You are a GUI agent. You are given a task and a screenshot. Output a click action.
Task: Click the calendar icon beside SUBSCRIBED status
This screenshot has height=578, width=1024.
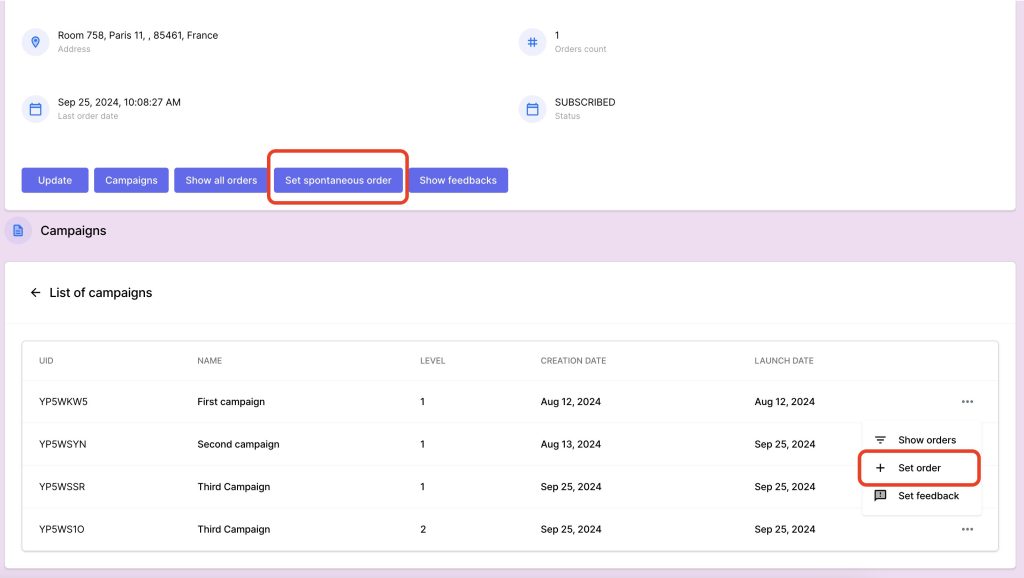point(532,109)
